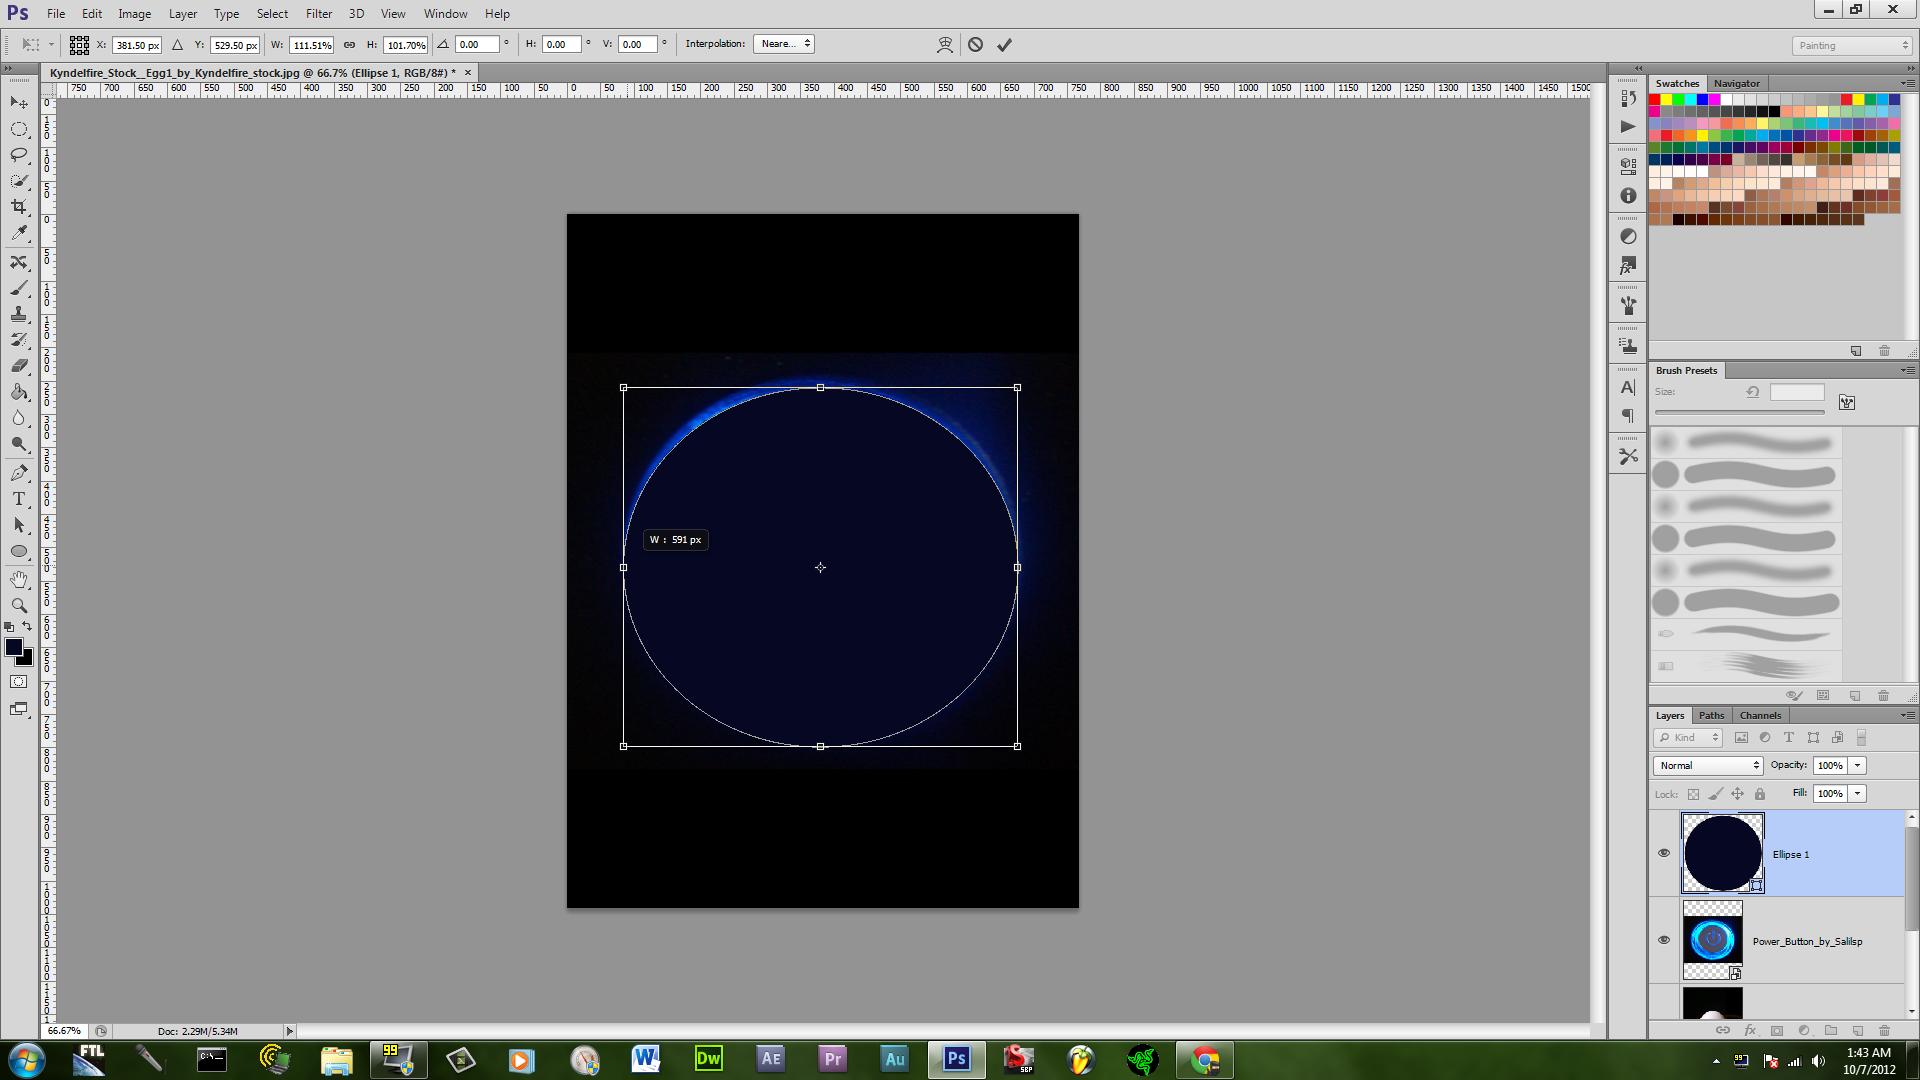Open the Character panel icon in the dock

coord(1628,388)
